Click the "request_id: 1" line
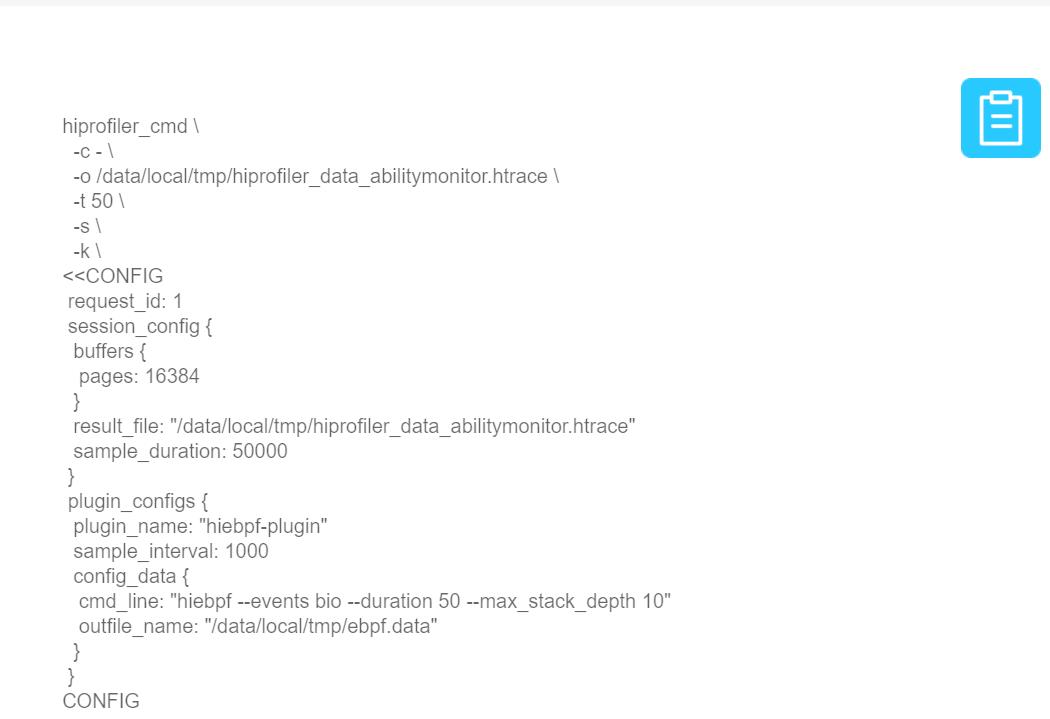Viewport: 1050px width, 719px height. point(125,301)
